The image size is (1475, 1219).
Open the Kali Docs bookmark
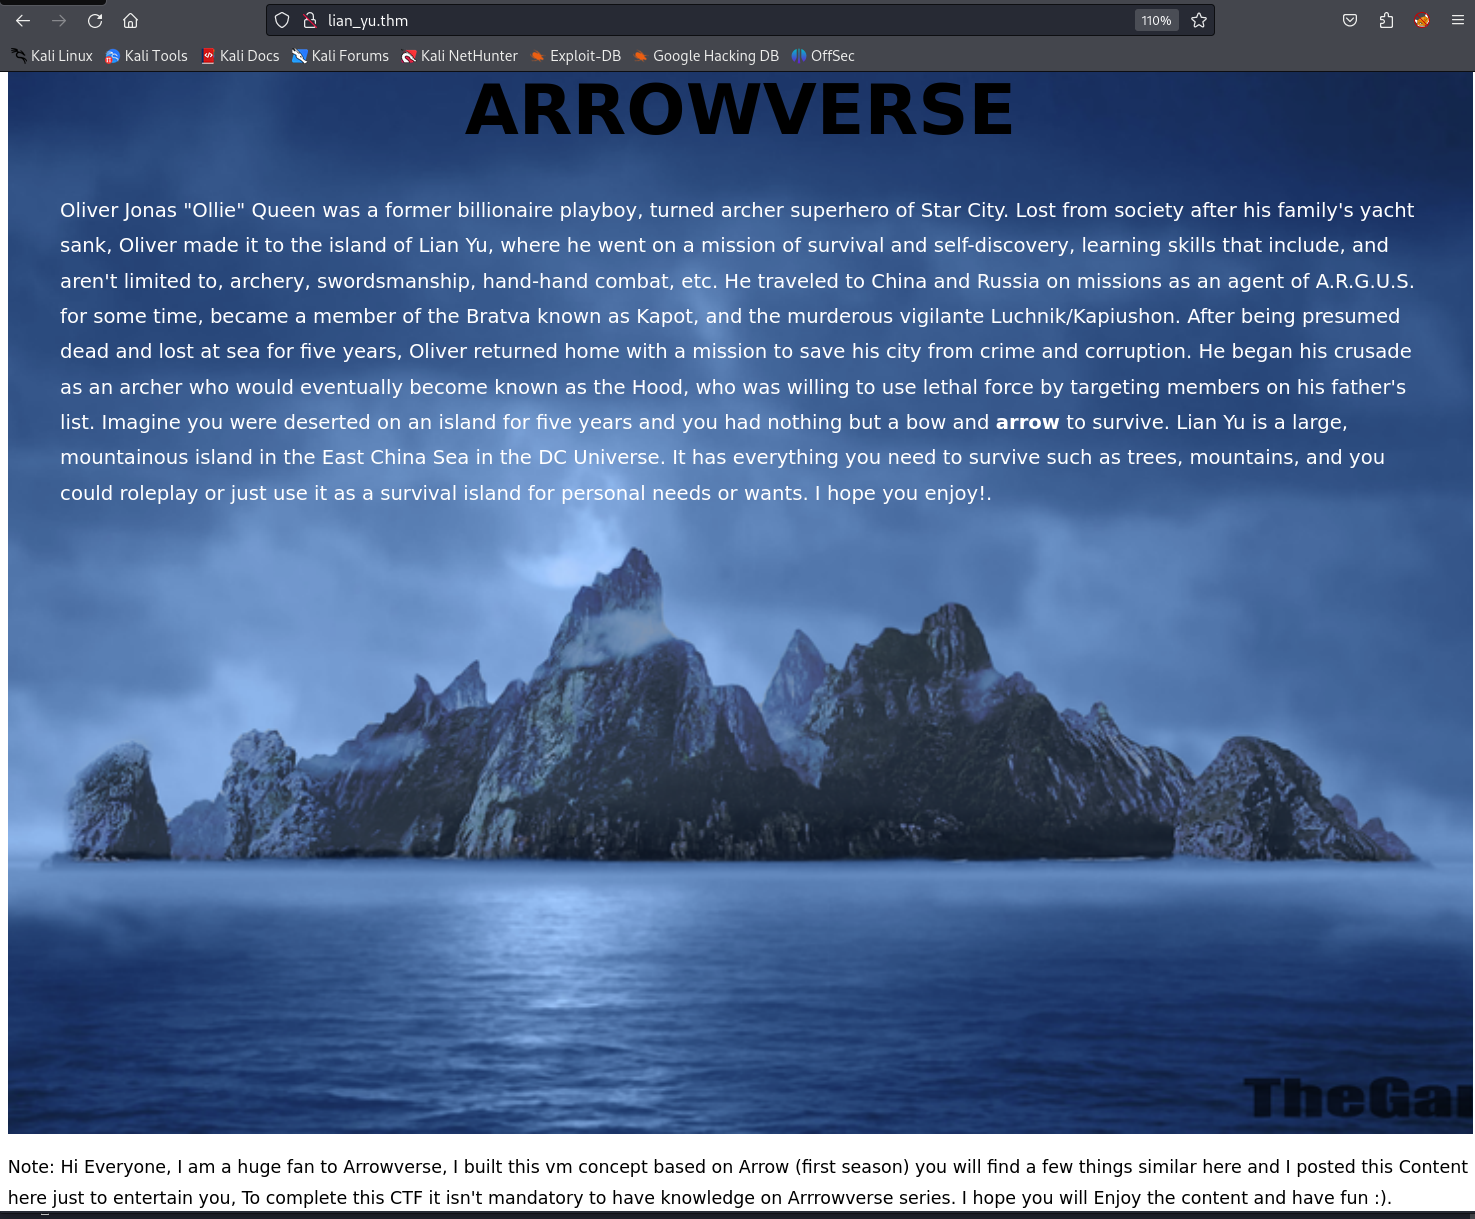pos(240,56)
